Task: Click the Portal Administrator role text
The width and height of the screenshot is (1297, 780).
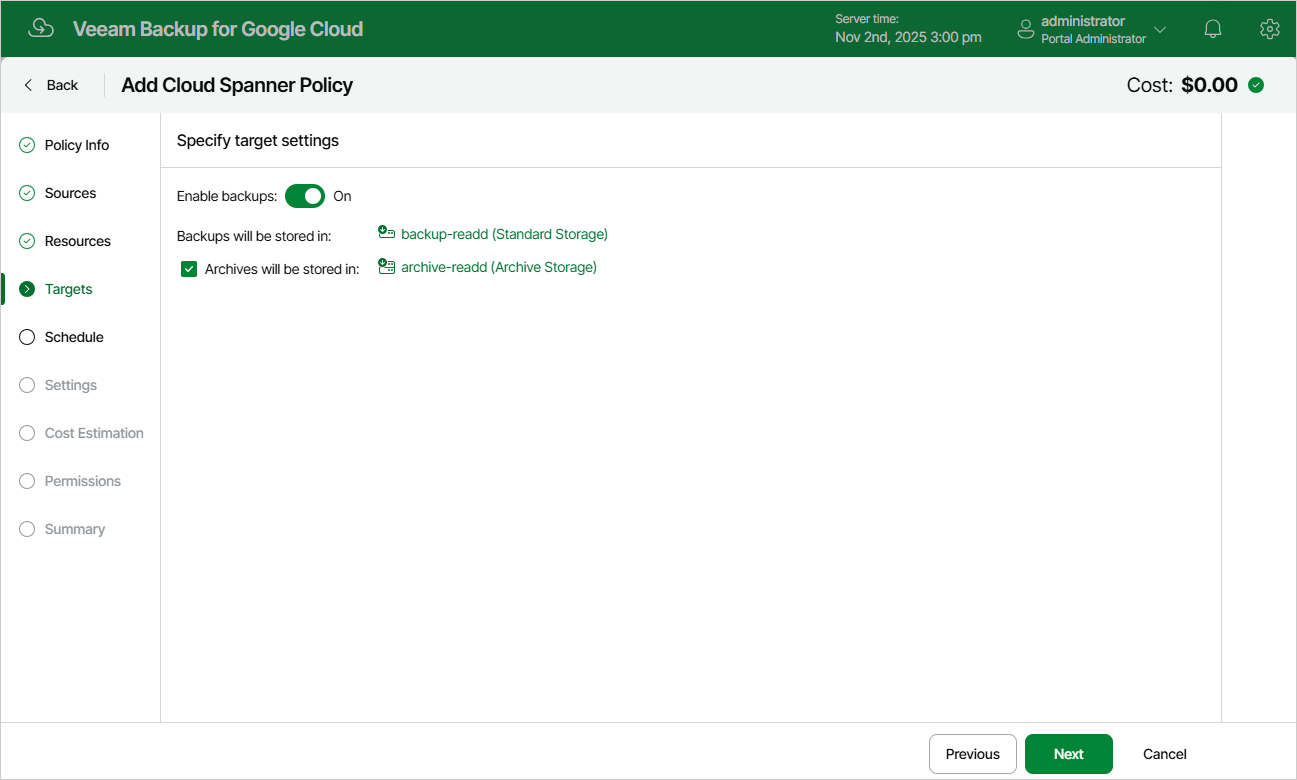Action: click(x=1094, y=39)
